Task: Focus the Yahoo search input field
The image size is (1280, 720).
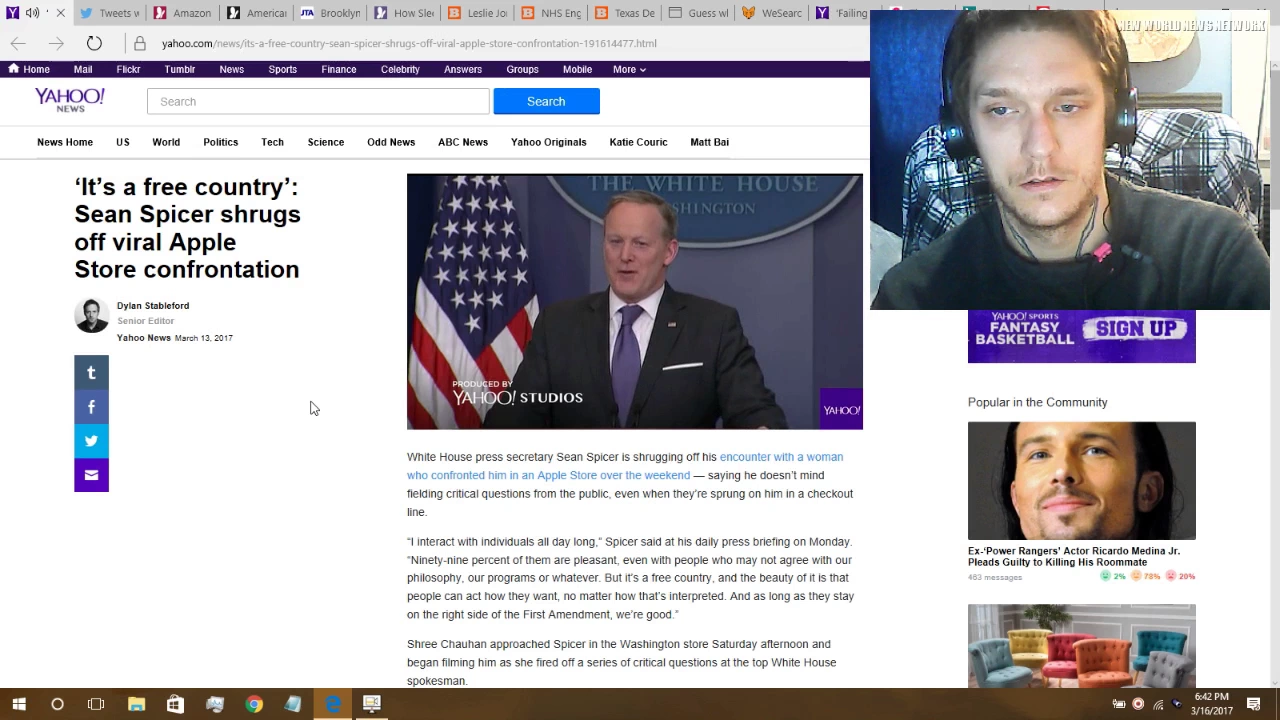Action: [318, 101]
